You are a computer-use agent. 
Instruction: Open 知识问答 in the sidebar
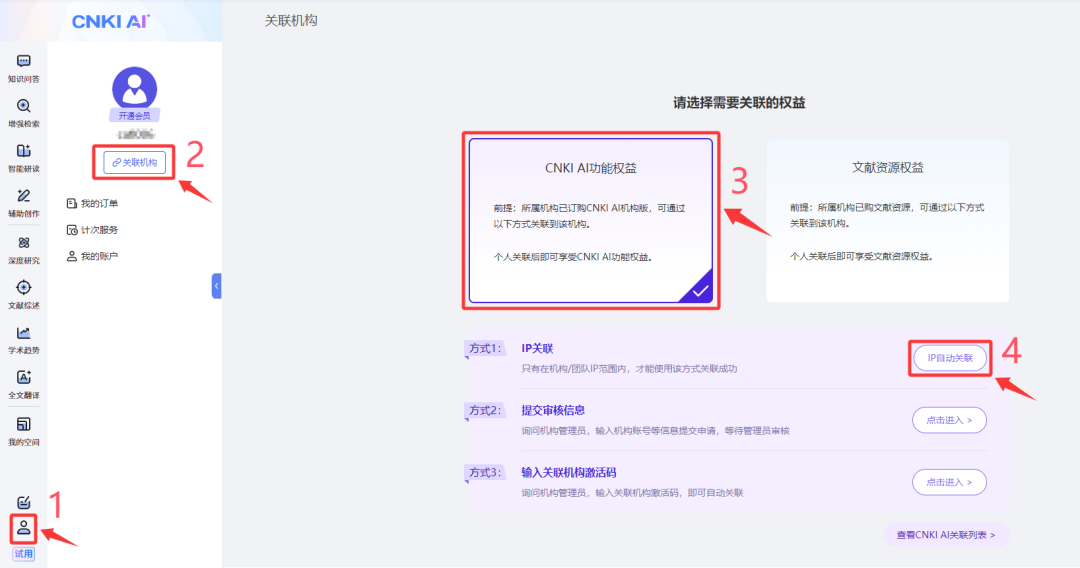(x=23, y=67)
